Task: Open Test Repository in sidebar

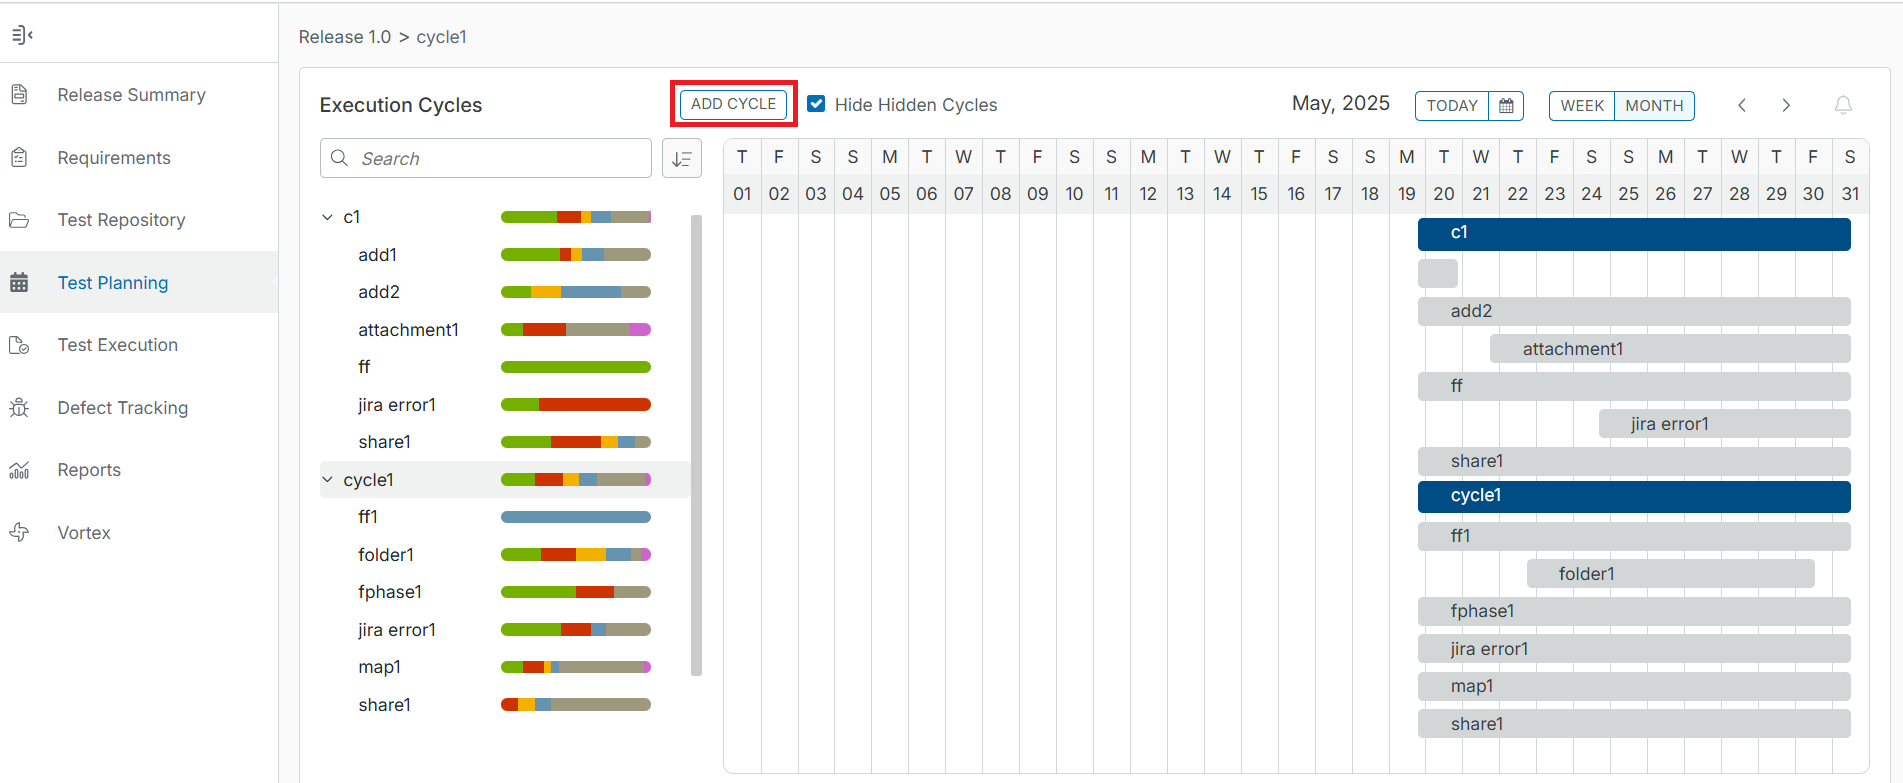Action: (x=121, y=220)
